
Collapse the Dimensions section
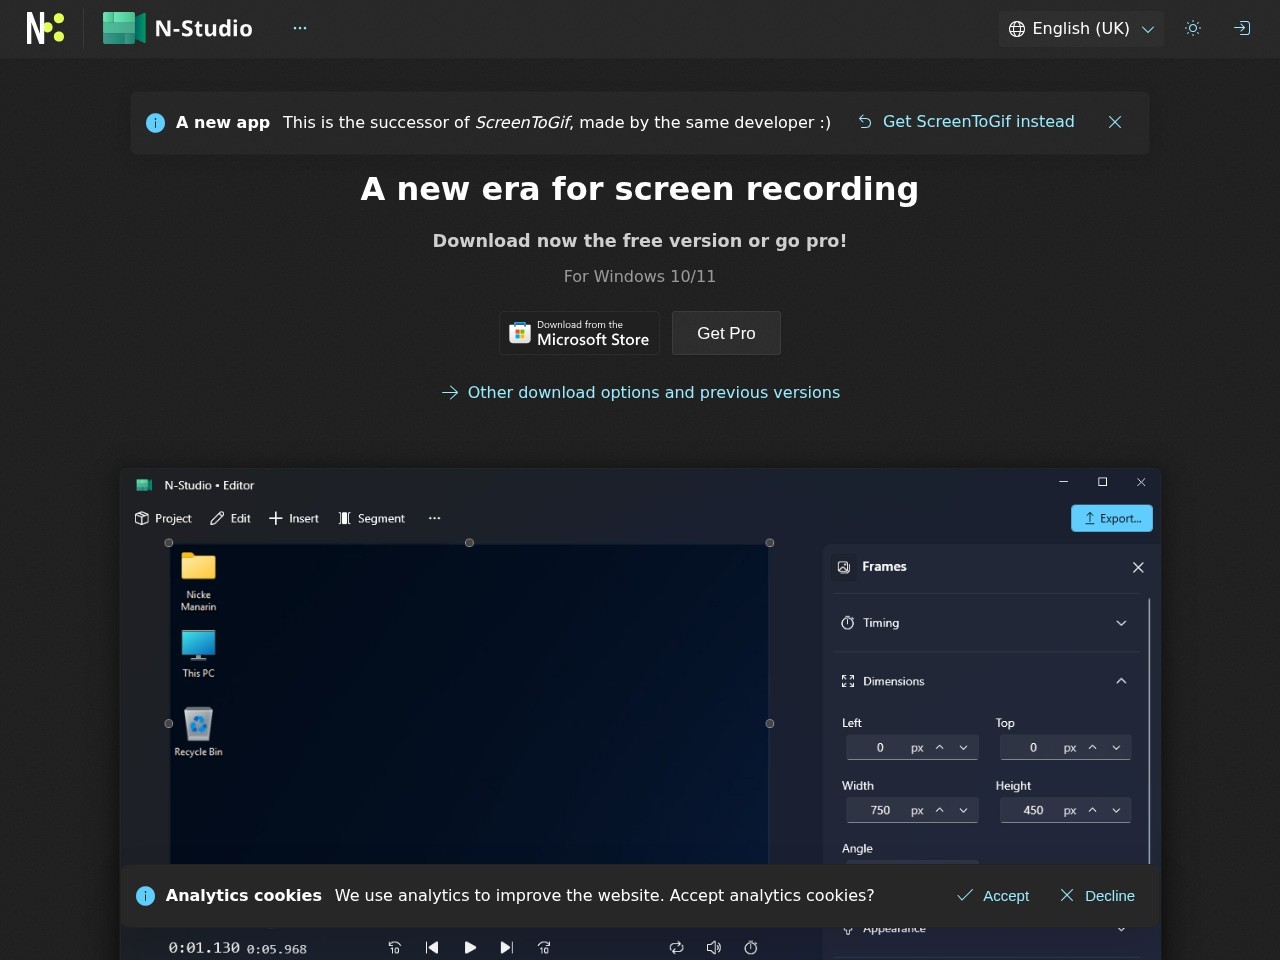click(985, 681)
